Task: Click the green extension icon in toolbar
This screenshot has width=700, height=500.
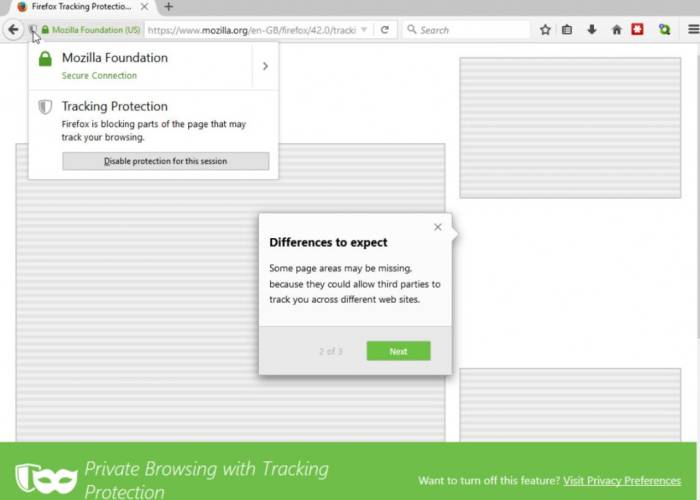Action: pos(664,30)
